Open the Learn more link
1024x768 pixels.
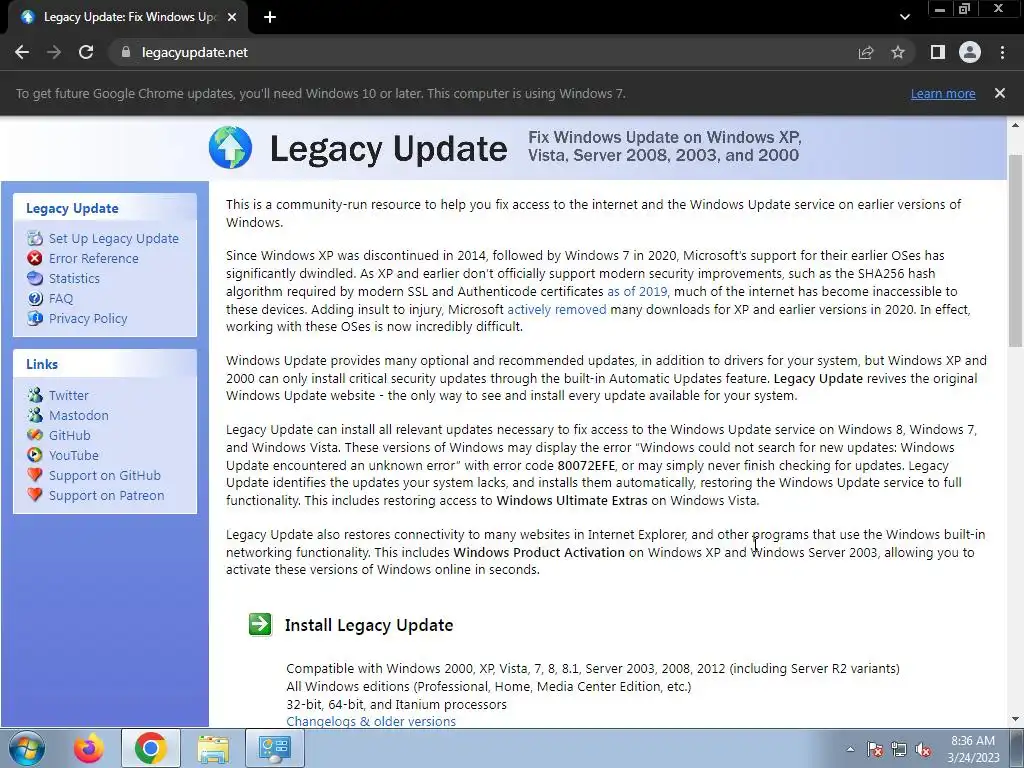[x=943, y=93]
